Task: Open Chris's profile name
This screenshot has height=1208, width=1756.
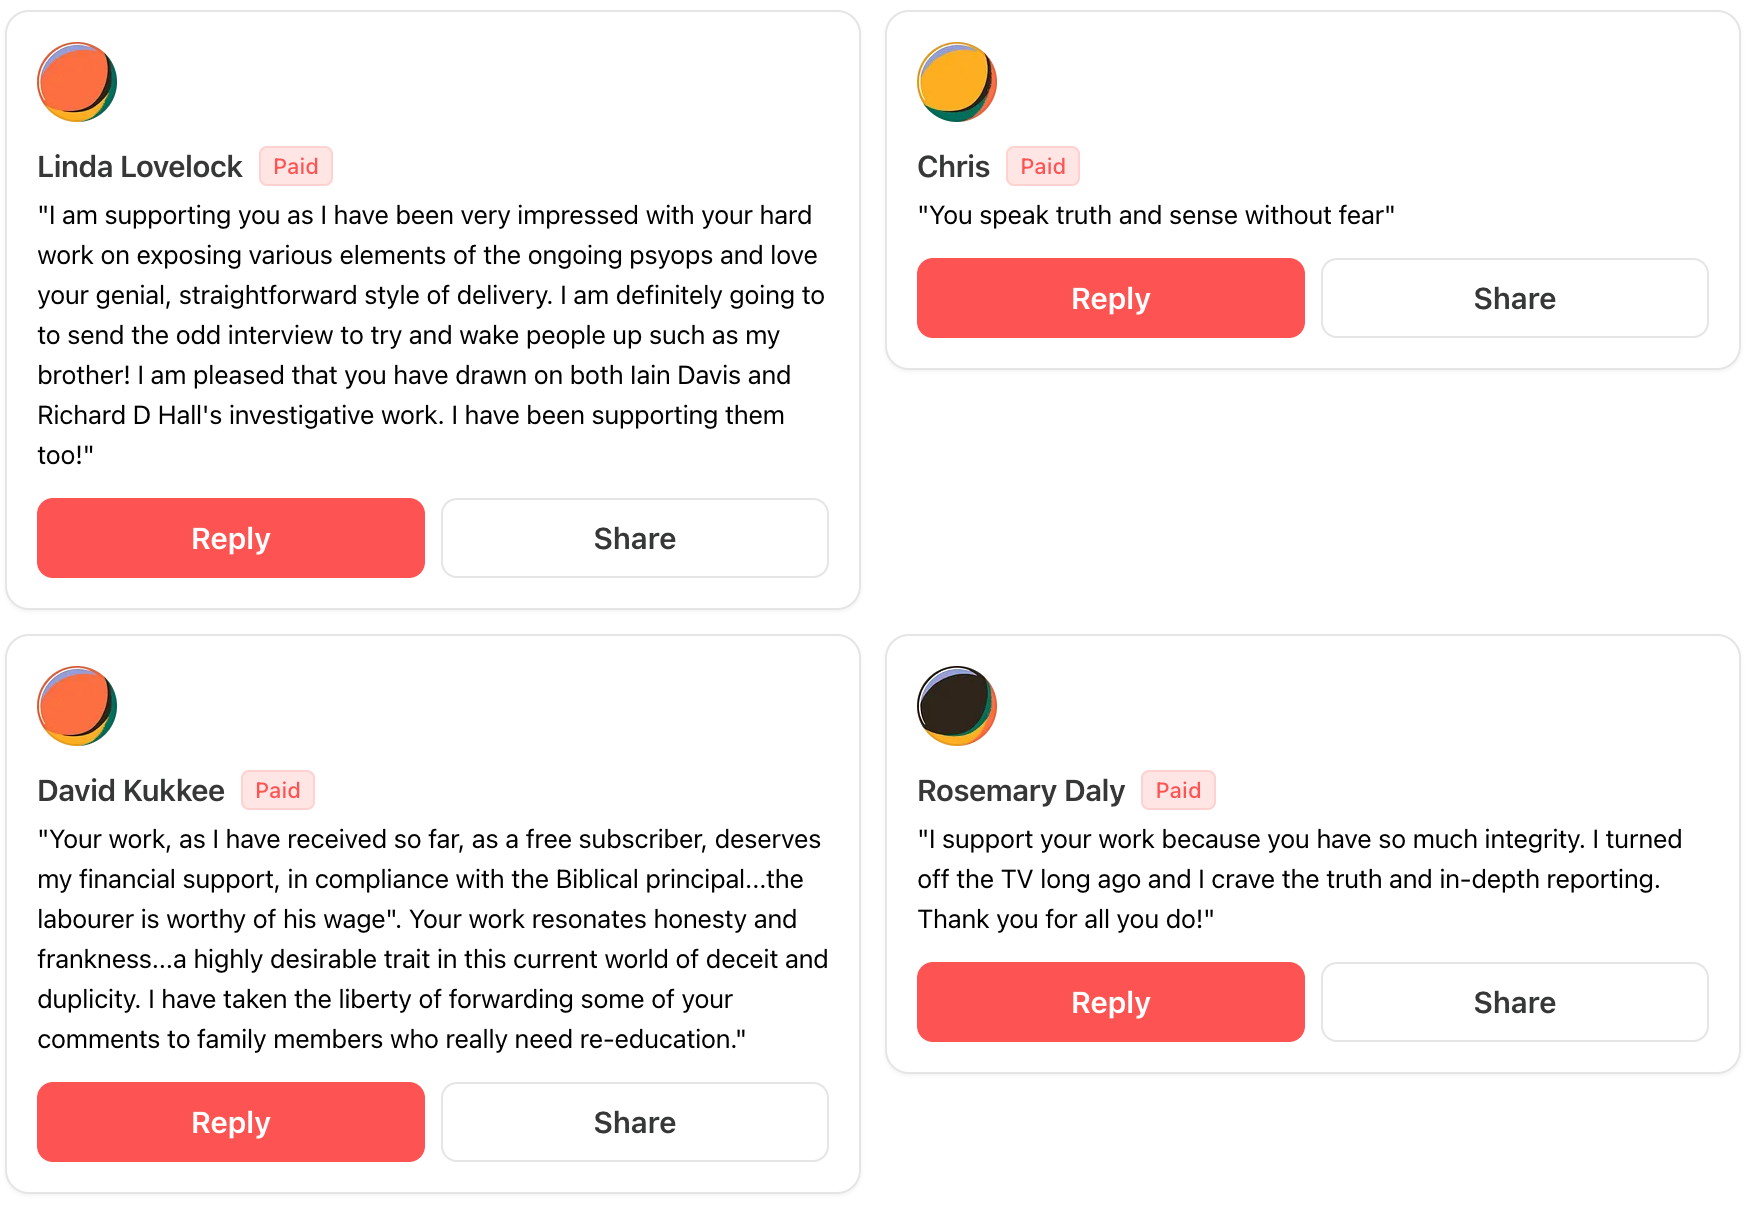Action: click(x=953, y=167)
